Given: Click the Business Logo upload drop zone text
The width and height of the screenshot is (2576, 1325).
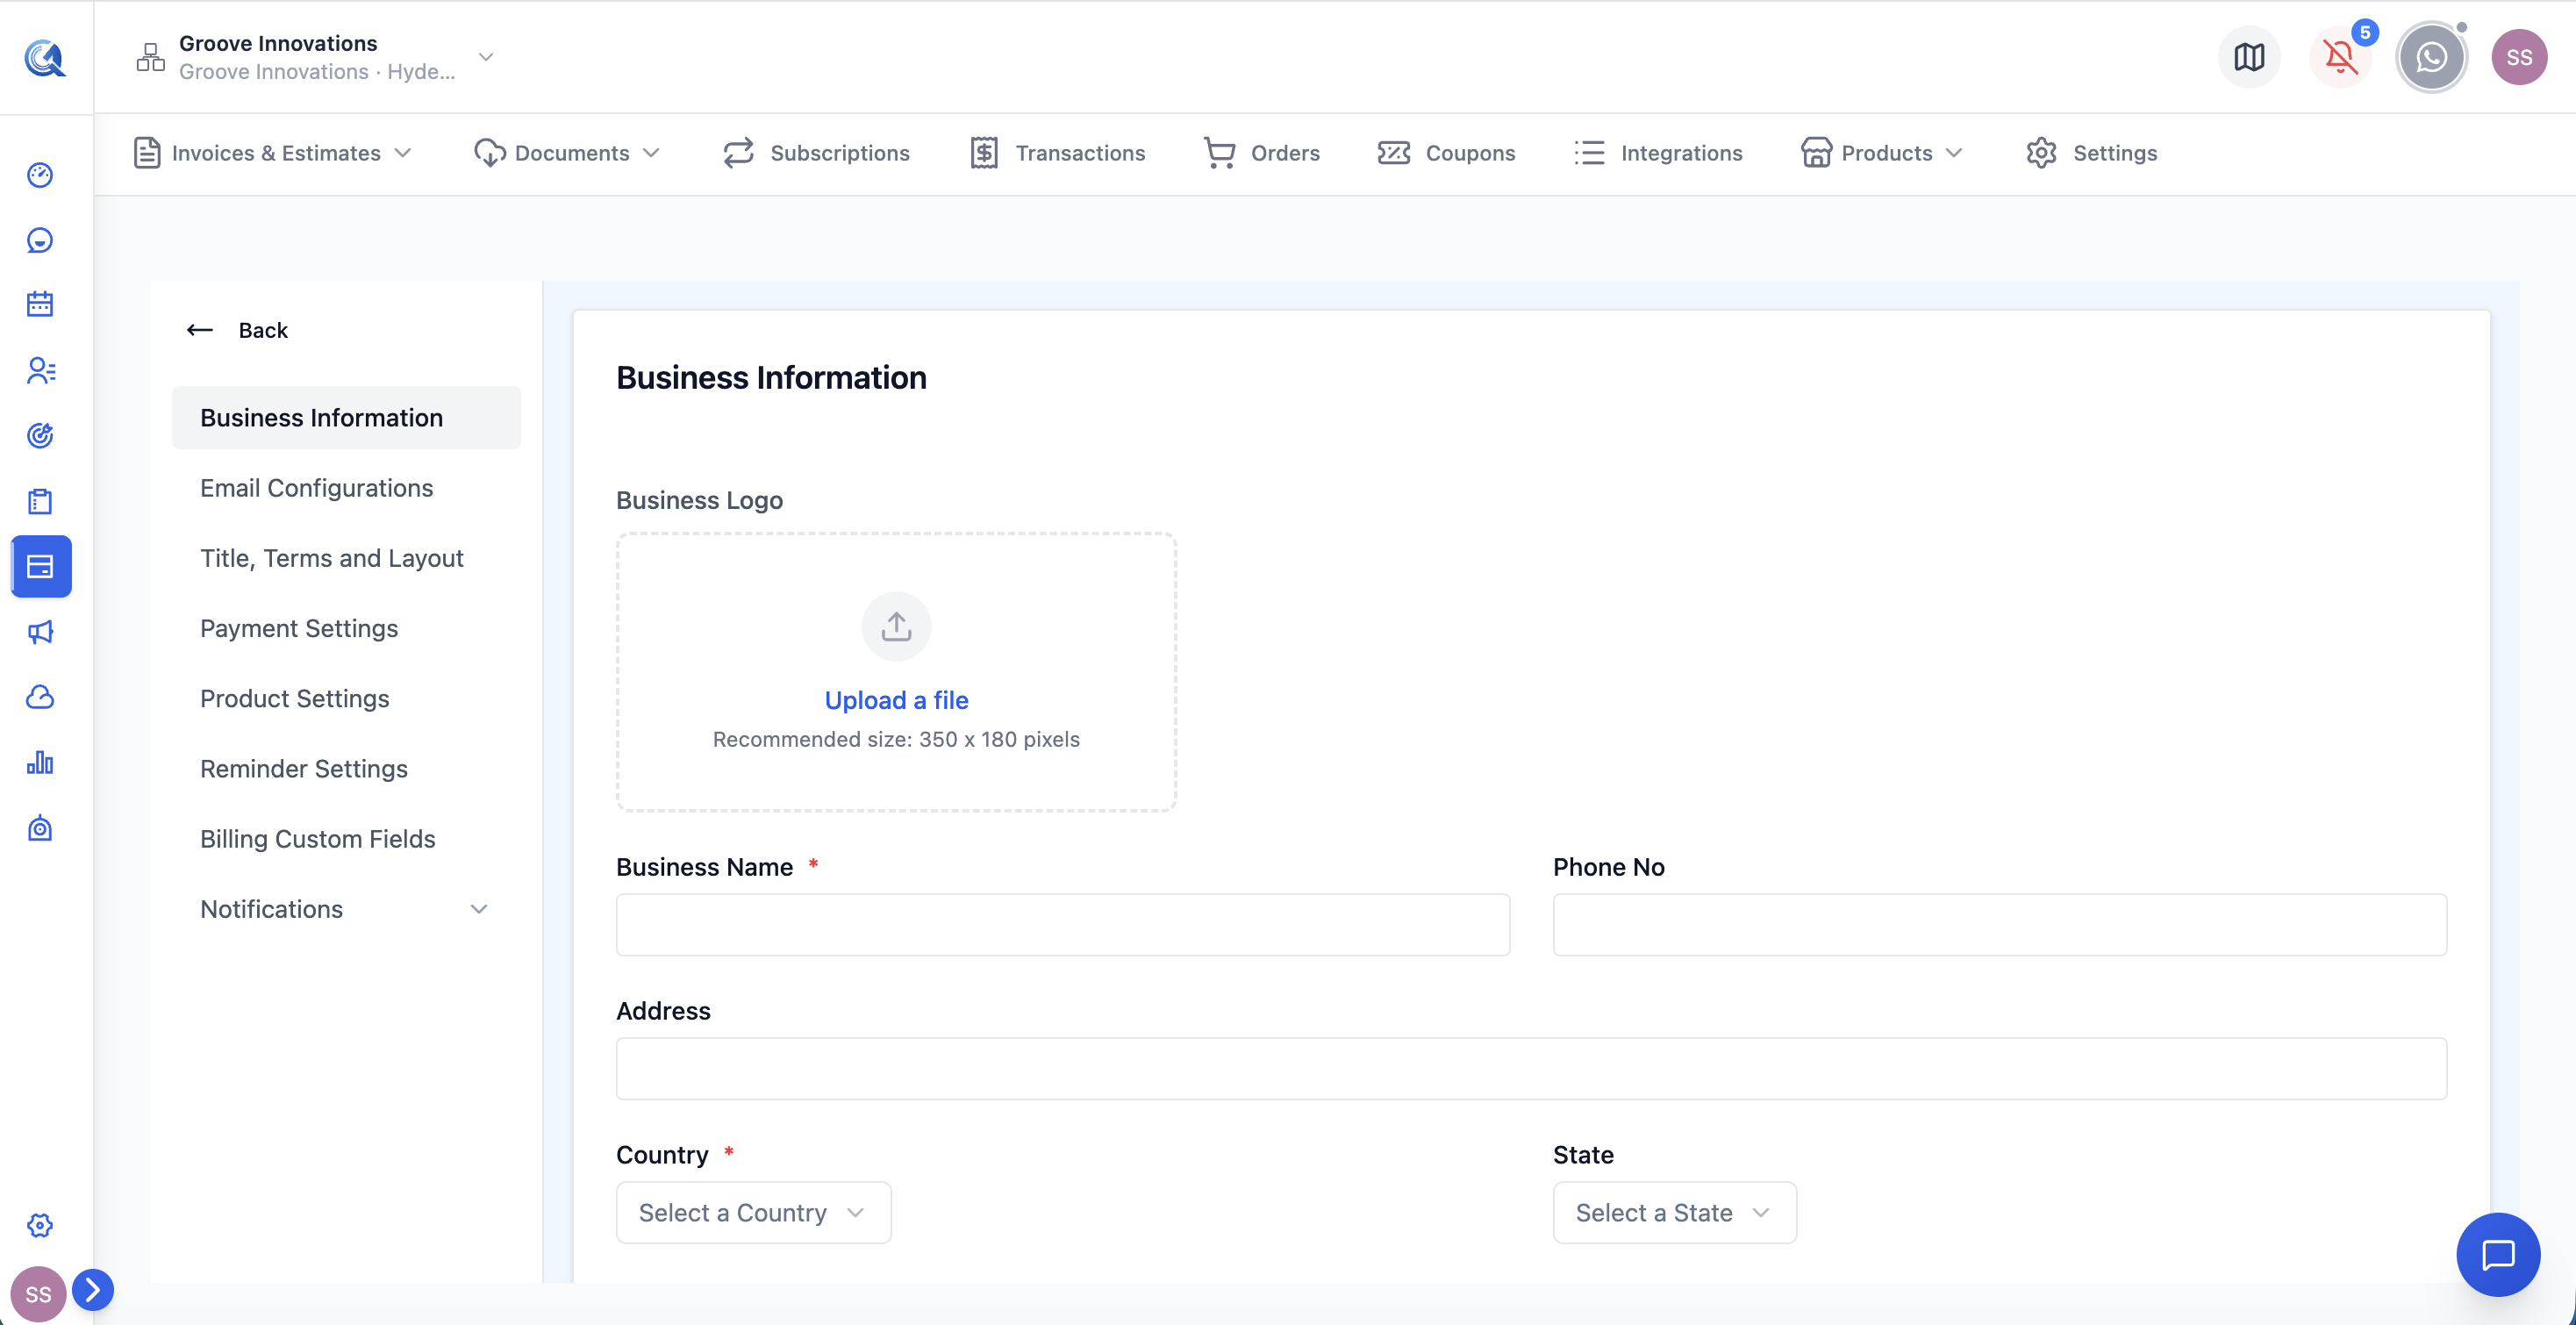Looking at the screenshot, I should (896, 739).
